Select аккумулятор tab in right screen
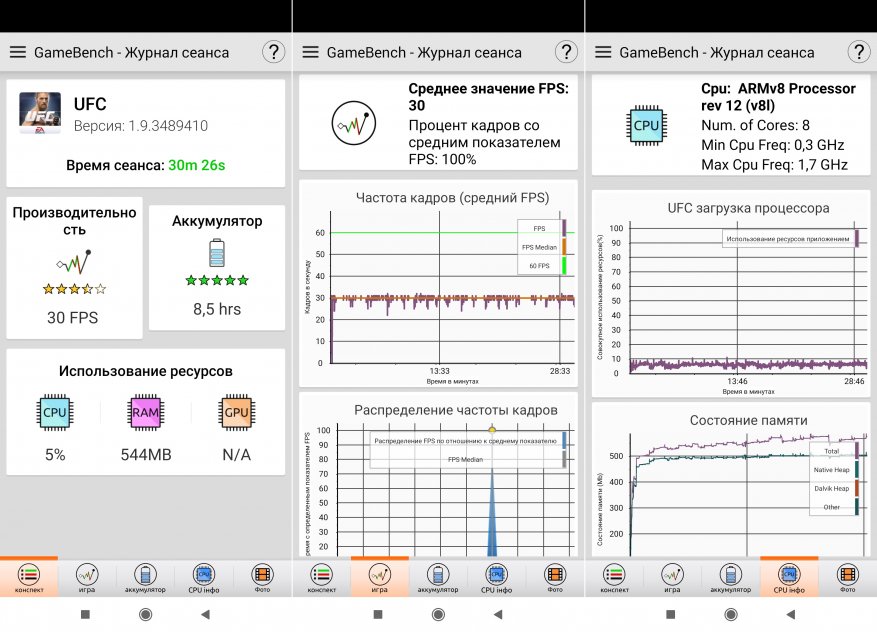 [x=730, y=578]
